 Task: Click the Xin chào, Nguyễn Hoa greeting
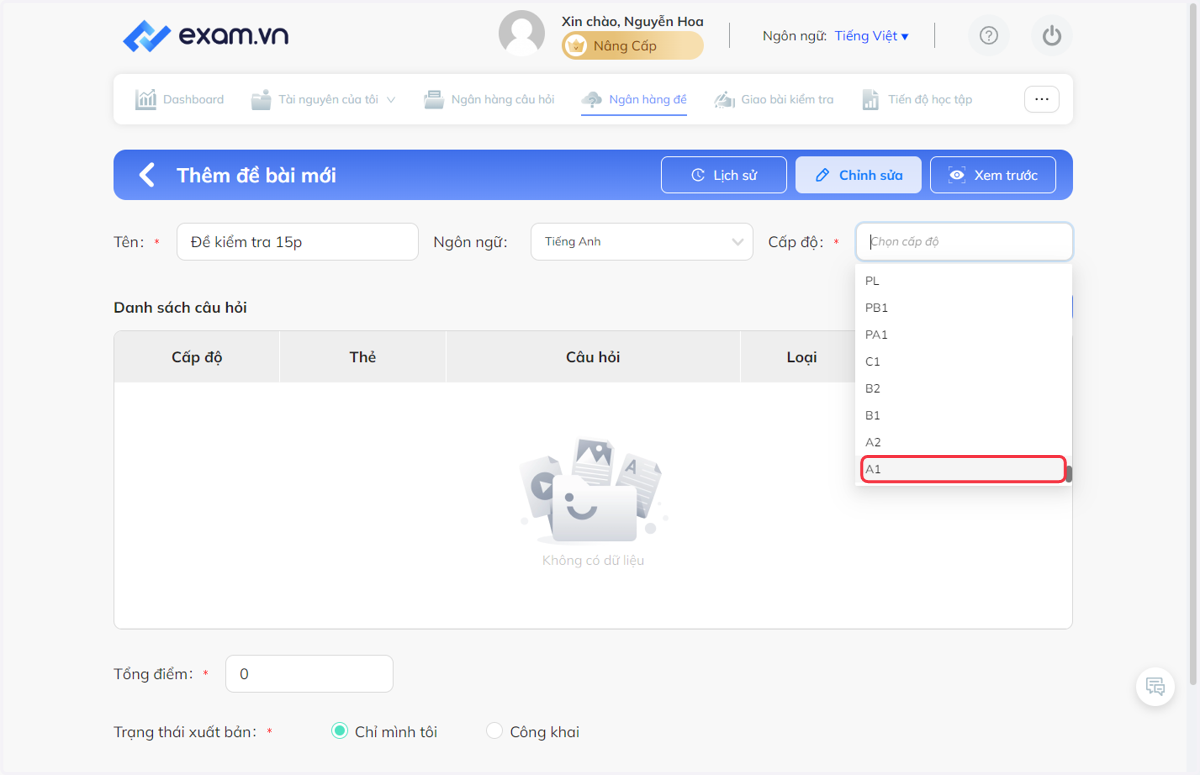tap(632, 21)
